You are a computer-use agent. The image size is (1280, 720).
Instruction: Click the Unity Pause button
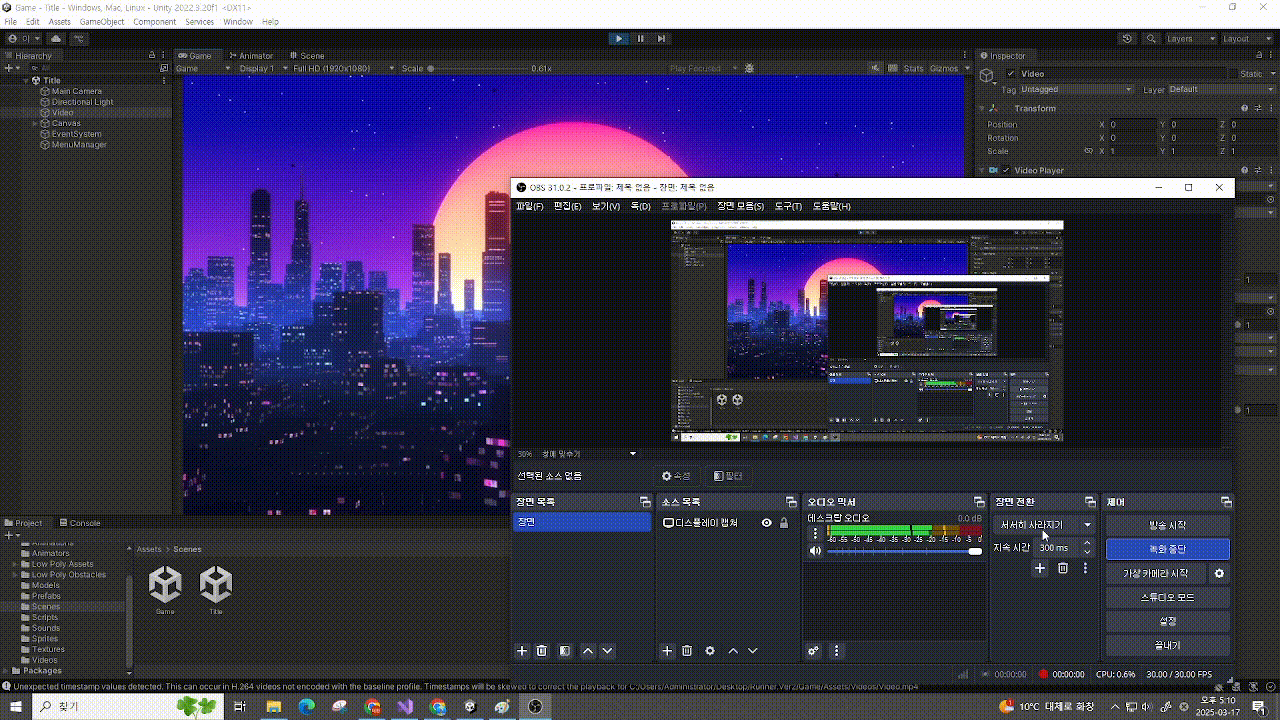pyautogui.click(x=640, y=38)
